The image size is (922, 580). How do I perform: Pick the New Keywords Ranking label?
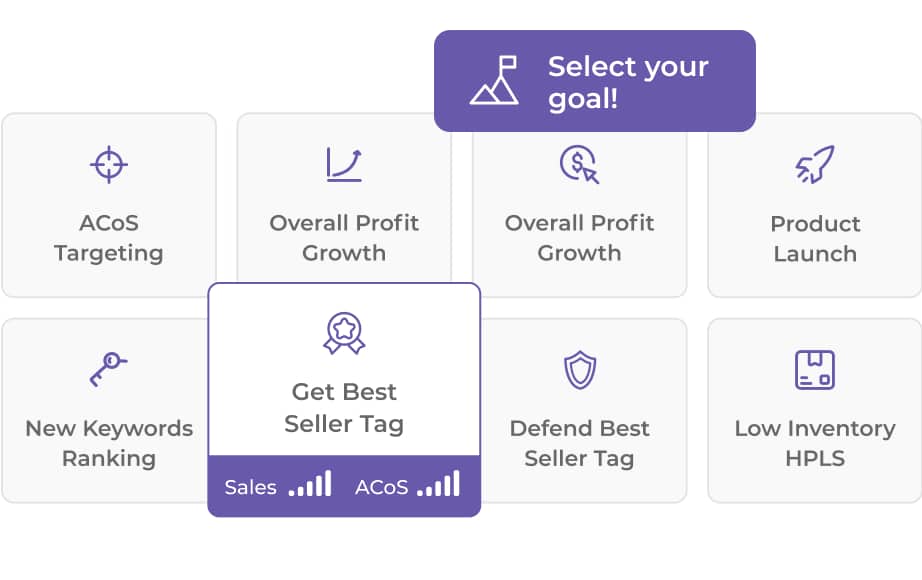pyautogui.click(x=109, y=443)
